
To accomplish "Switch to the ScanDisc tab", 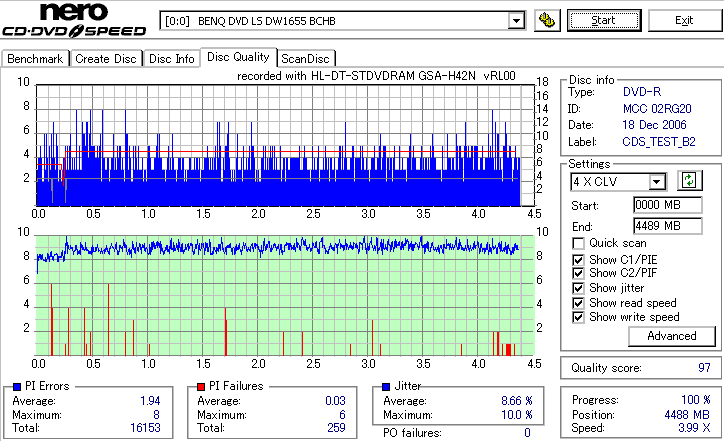I will pyautogui.click(x=305, y=59).
